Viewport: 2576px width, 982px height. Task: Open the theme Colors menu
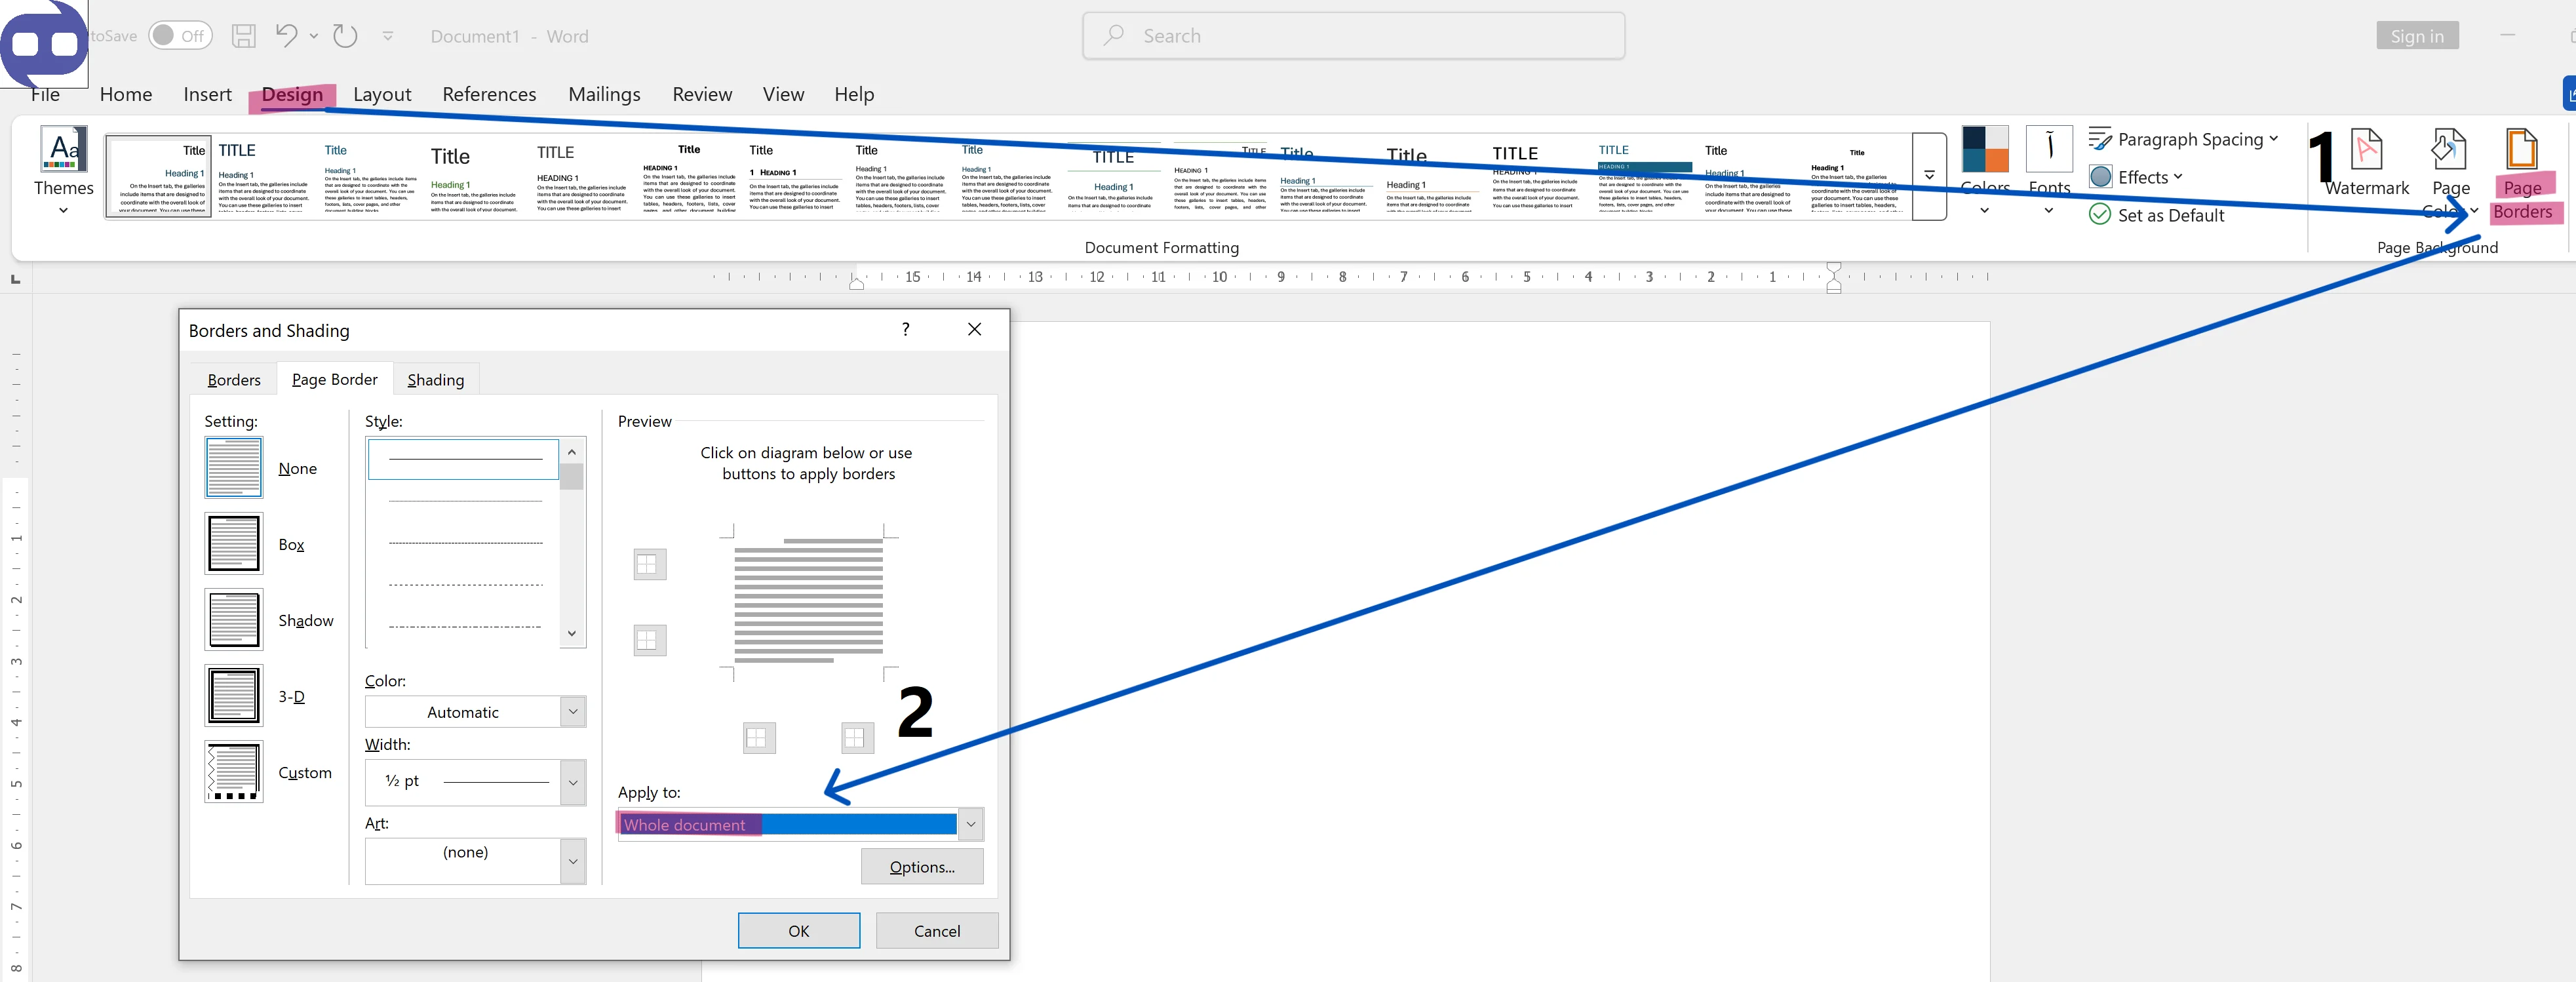[1985, 170]
